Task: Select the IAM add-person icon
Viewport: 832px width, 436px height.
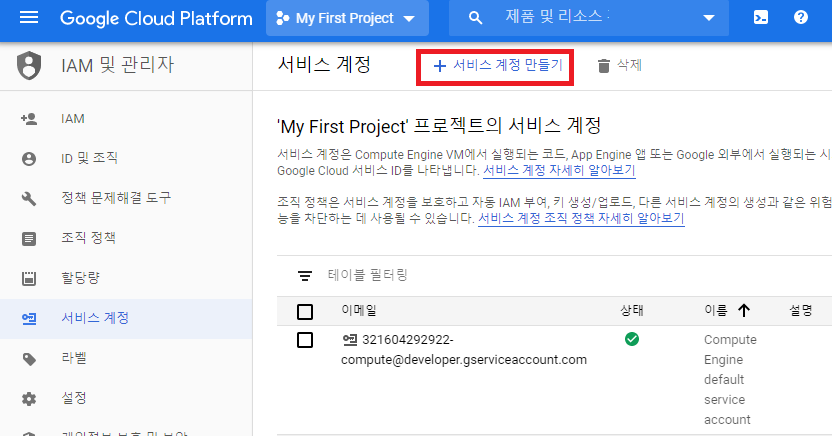Action: 29,119
